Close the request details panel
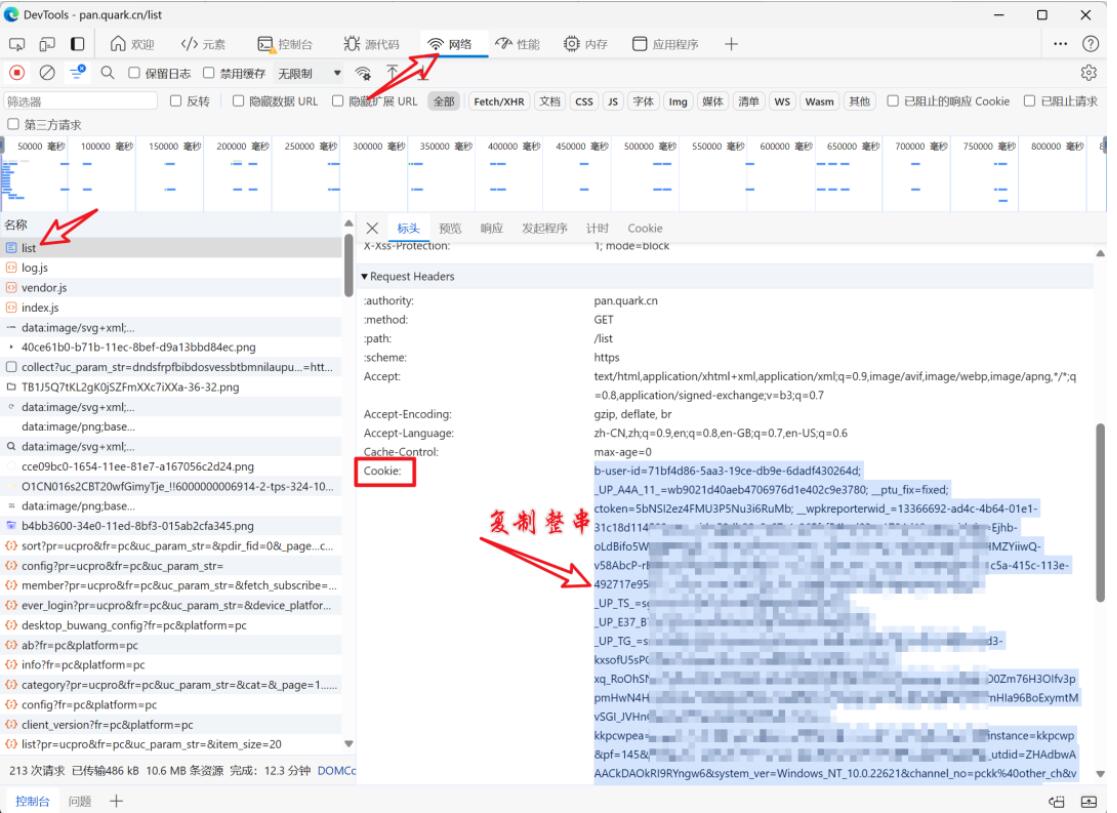The height and width of the screenshot is (813, 1117). pyautogui.click(x=372, y=228)
